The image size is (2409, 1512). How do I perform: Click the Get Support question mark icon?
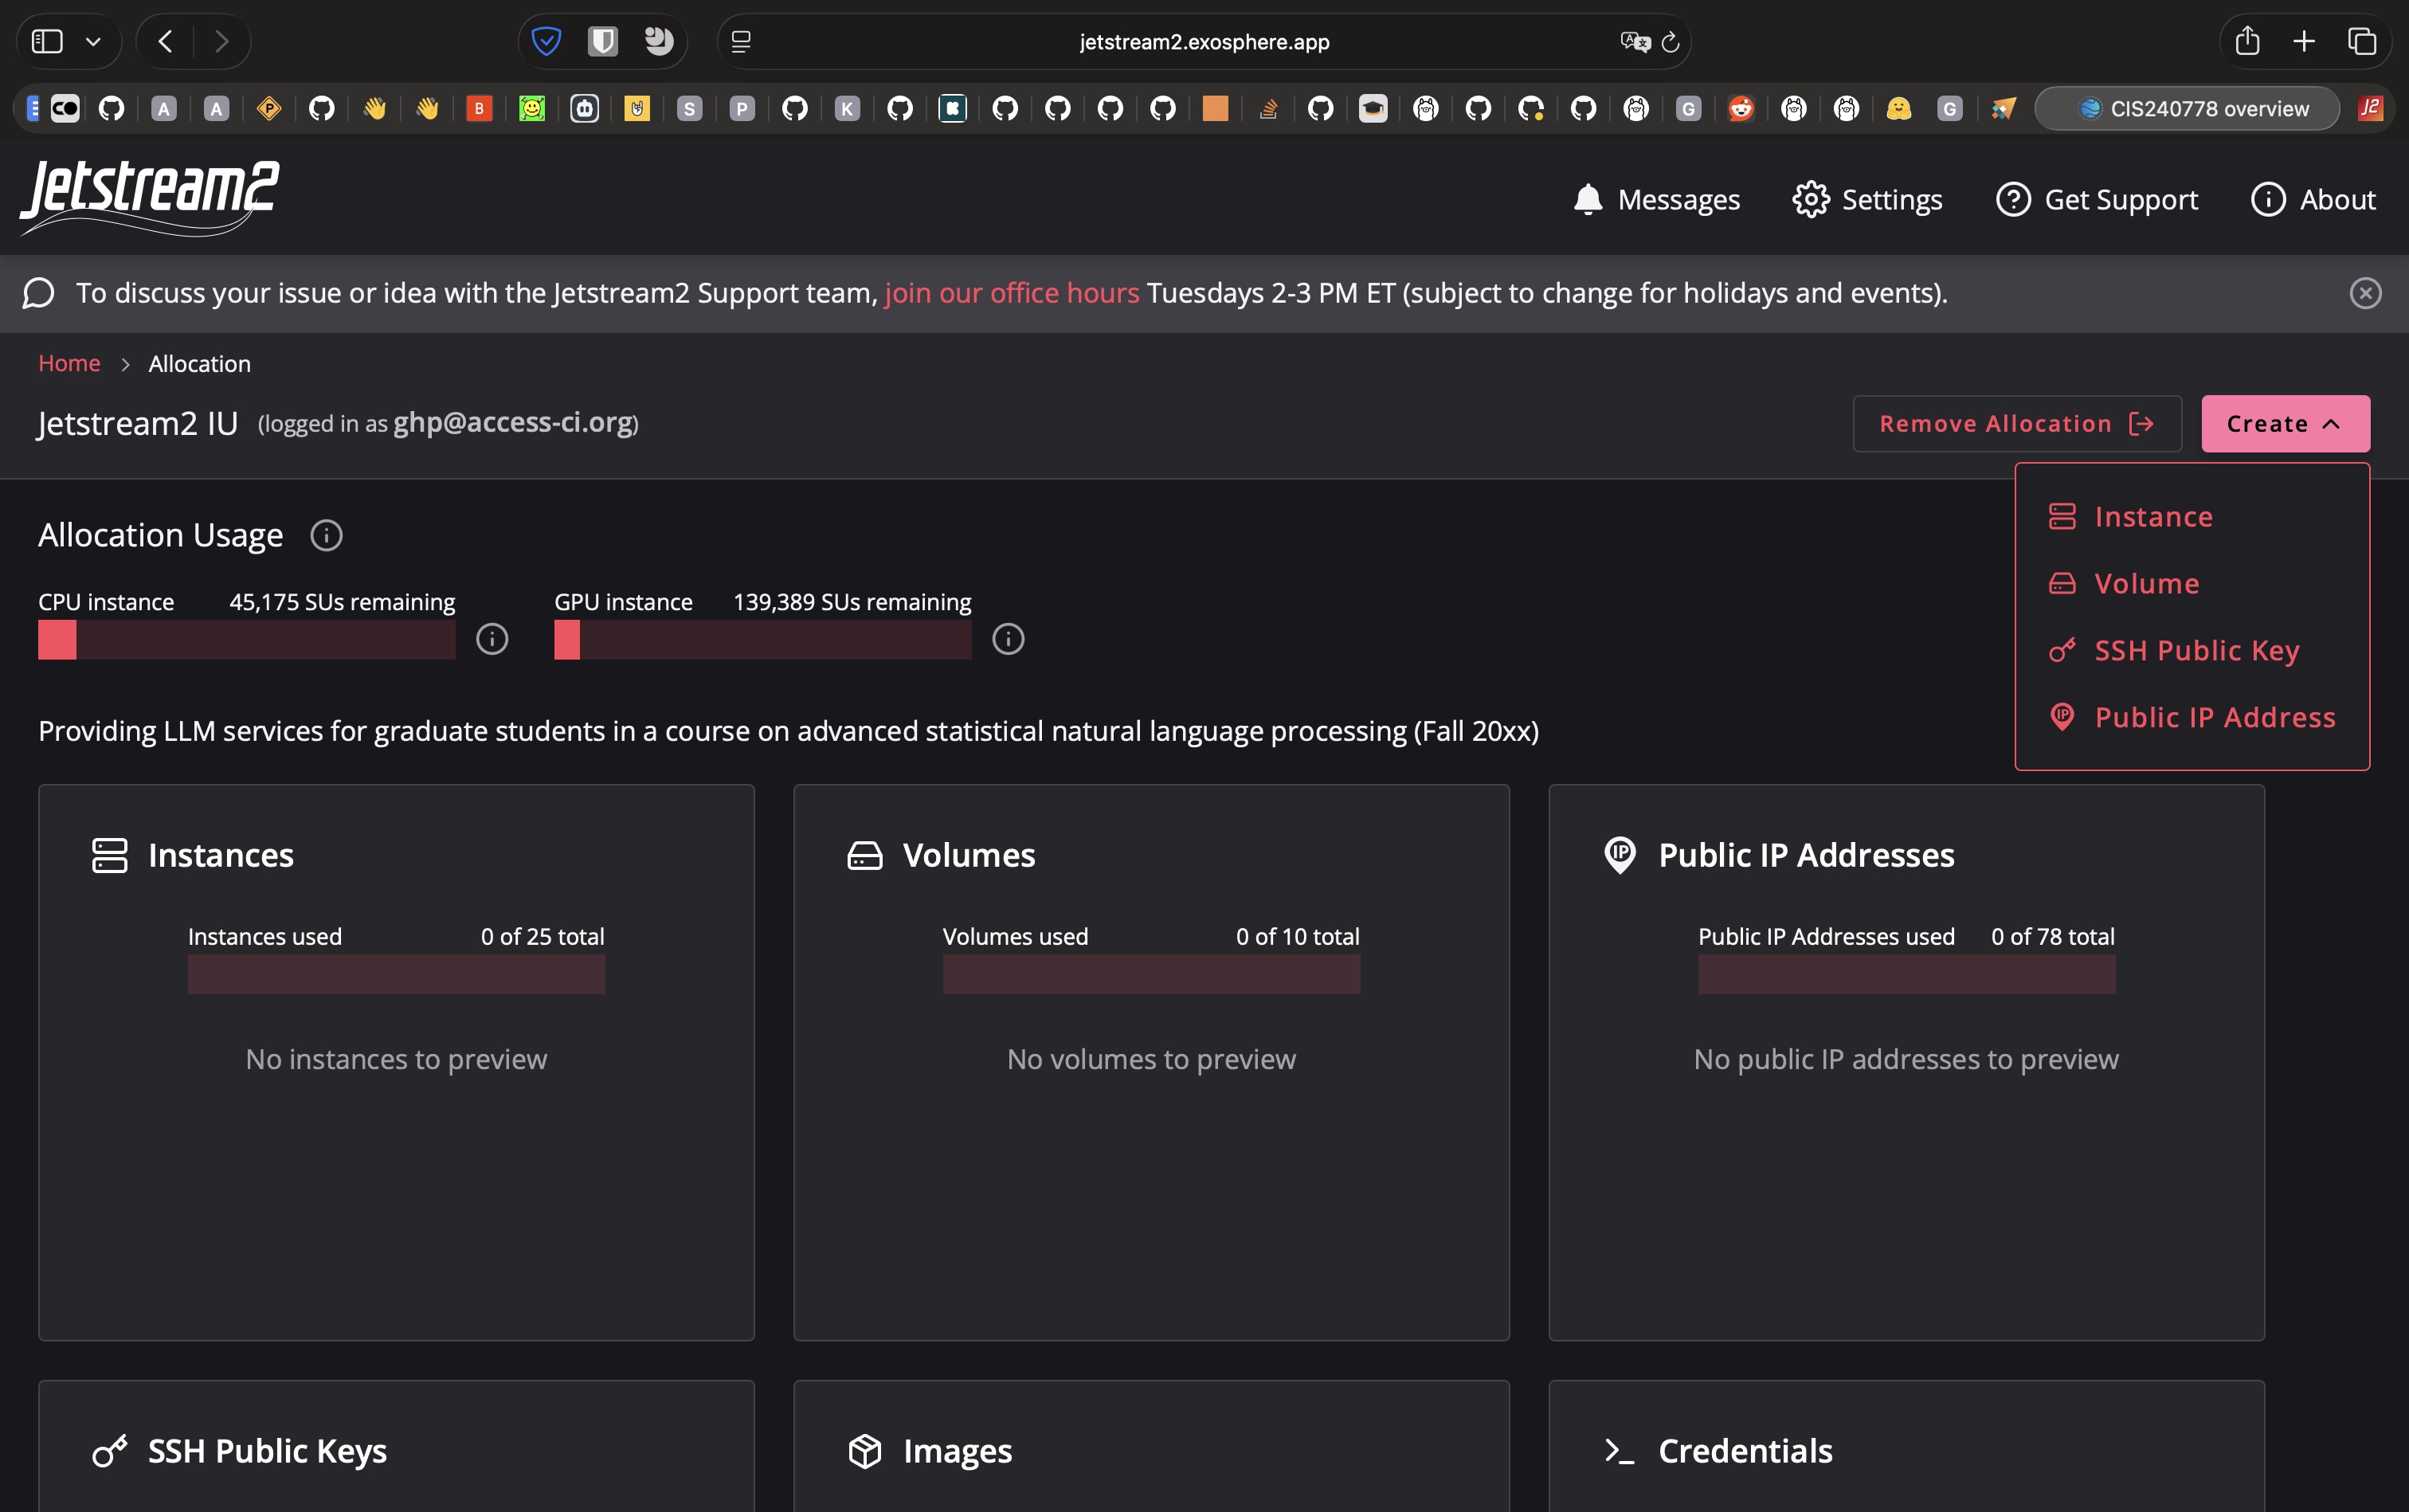click(x=2013, y=199)
